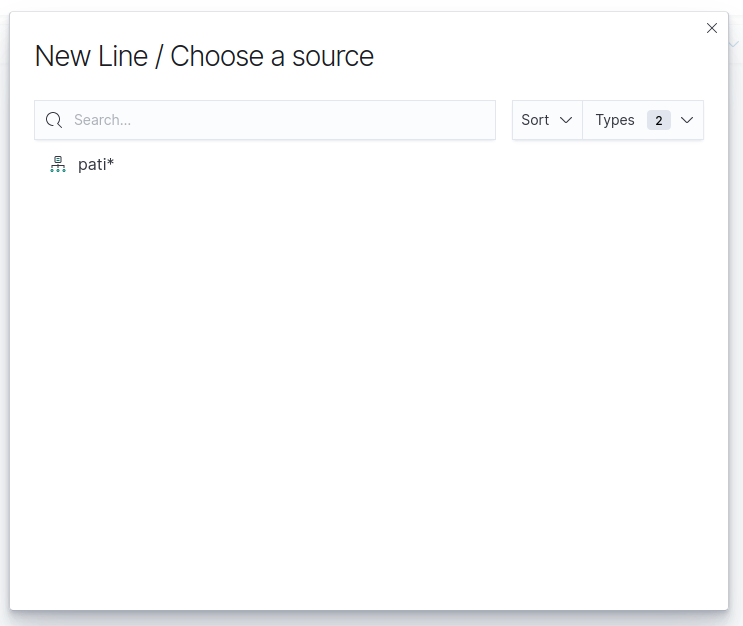Click the New Line heading text
Screen dimensions: 743x626
point(91,56)
